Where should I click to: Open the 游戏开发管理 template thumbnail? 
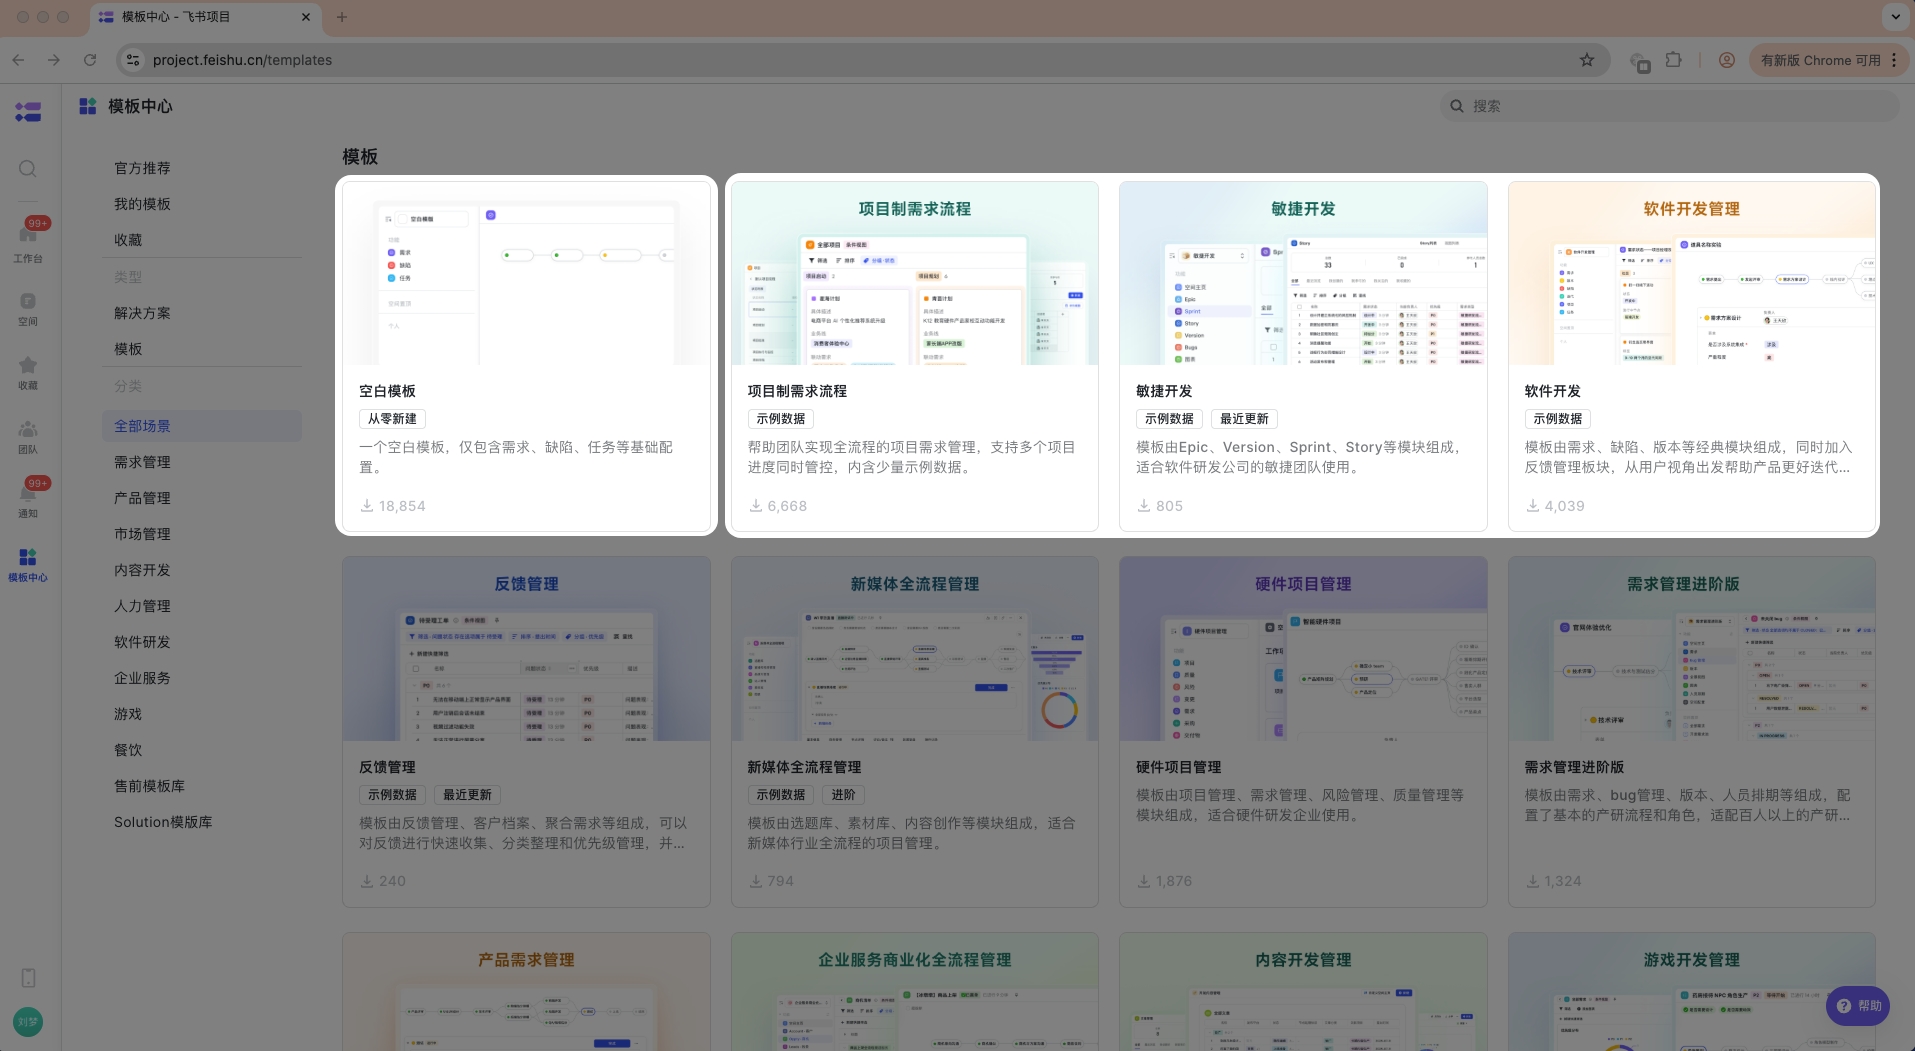click(1692, 992)
